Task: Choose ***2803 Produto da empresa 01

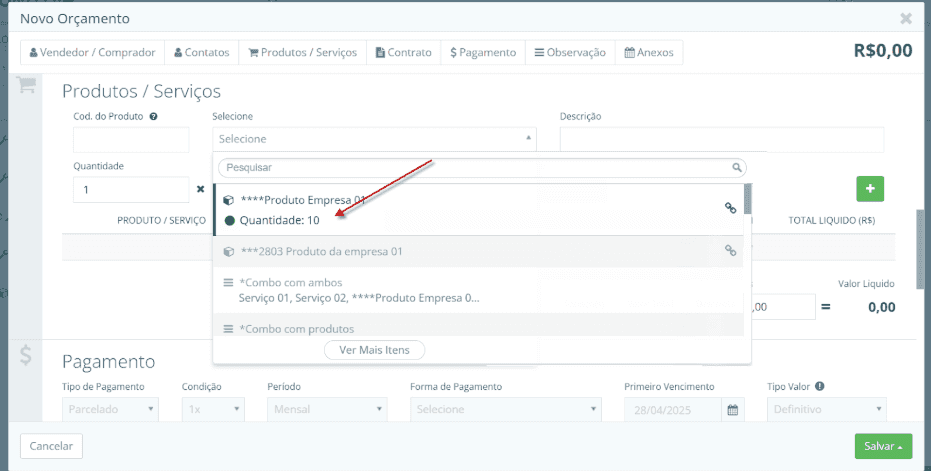Action: pos(479,251)
